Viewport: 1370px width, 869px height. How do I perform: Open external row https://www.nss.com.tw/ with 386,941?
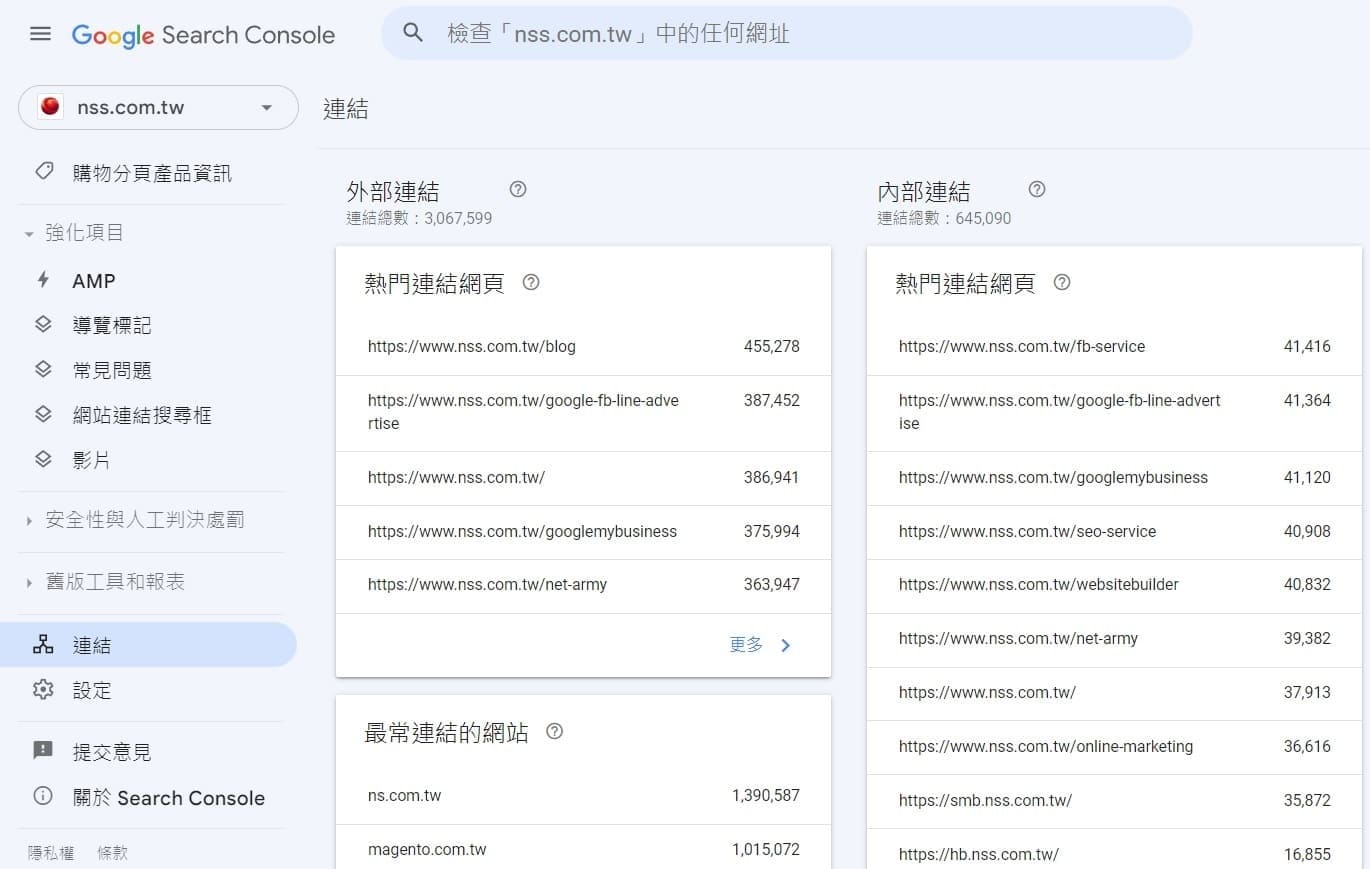click(x=583, y=478)
